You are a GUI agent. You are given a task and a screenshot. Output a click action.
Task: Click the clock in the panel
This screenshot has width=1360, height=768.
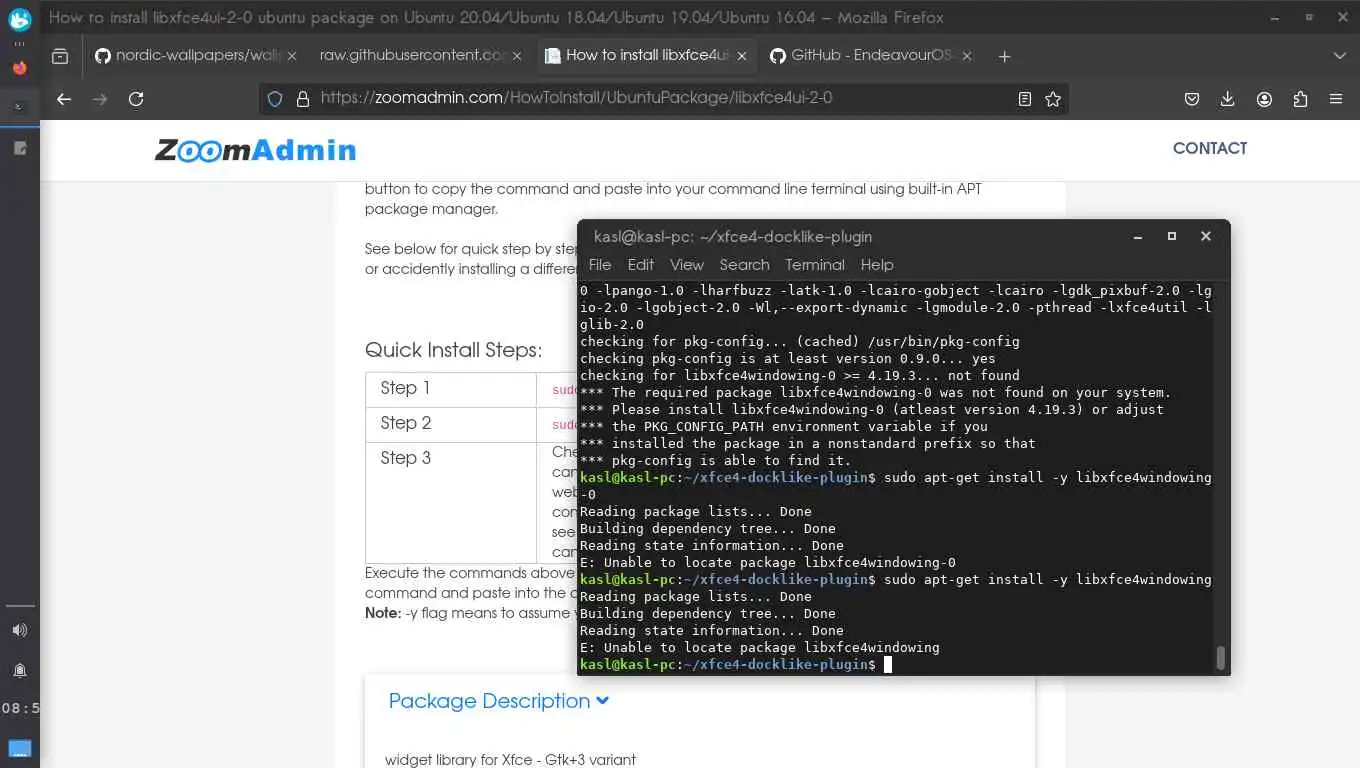pos(20,708)
